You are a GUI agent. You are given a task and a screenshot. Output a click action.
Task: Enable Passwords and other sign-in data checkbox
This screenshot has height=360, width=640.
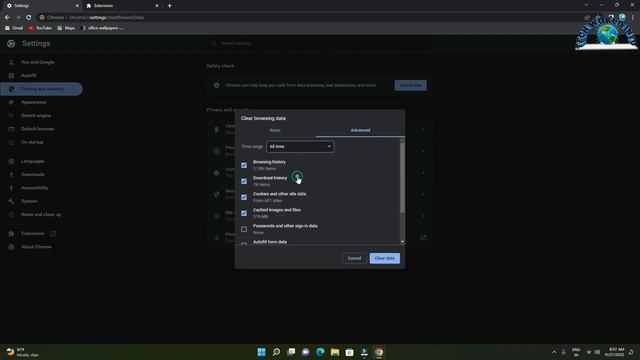pyautogui.click(x=244, y=229)
